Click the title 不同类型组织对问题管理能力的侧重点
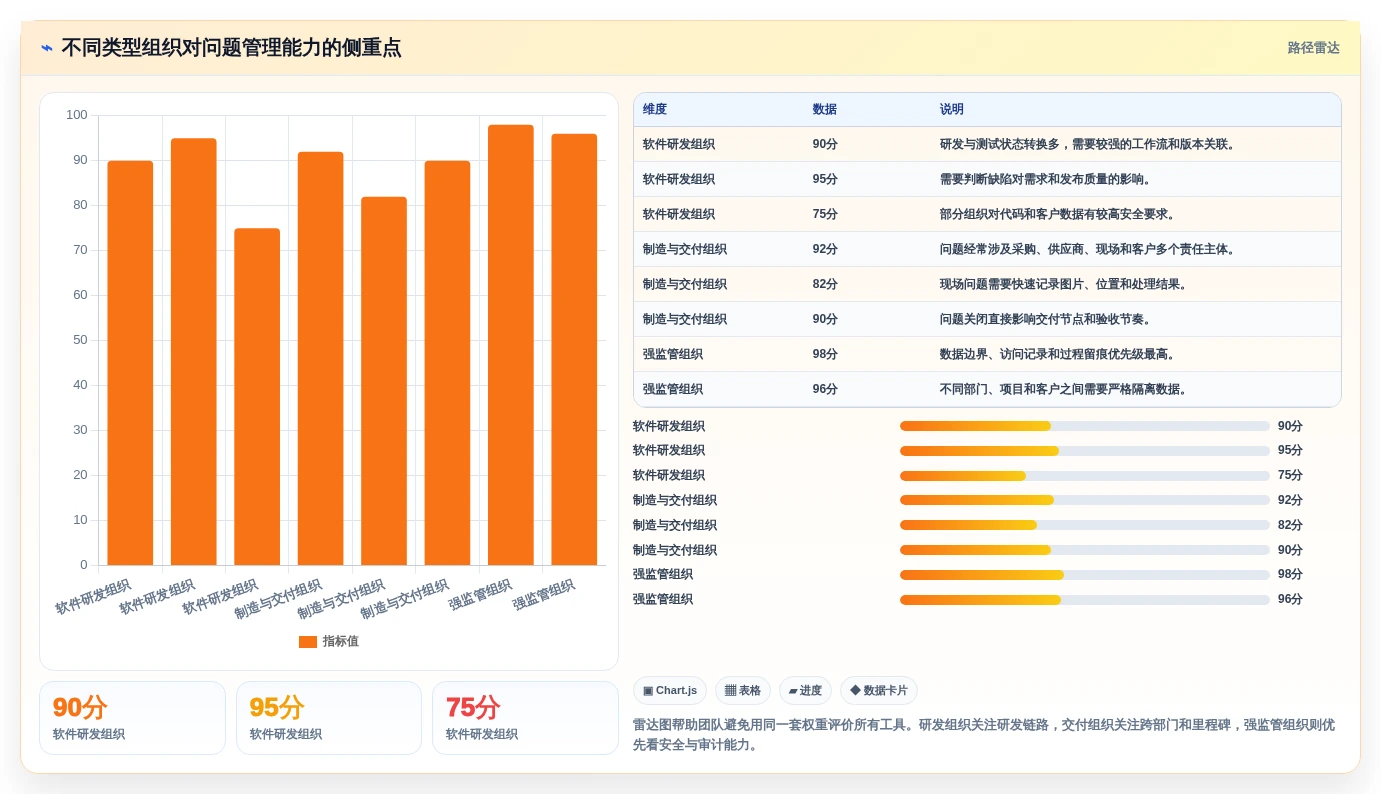Screen dimensions: 1381x794 pos(231,48)
